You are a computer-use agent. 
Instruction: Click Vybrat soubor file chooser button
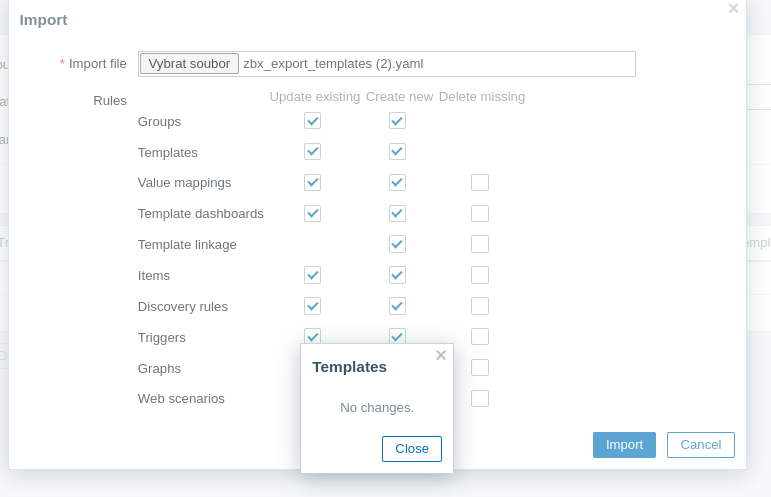click(189, 64)
